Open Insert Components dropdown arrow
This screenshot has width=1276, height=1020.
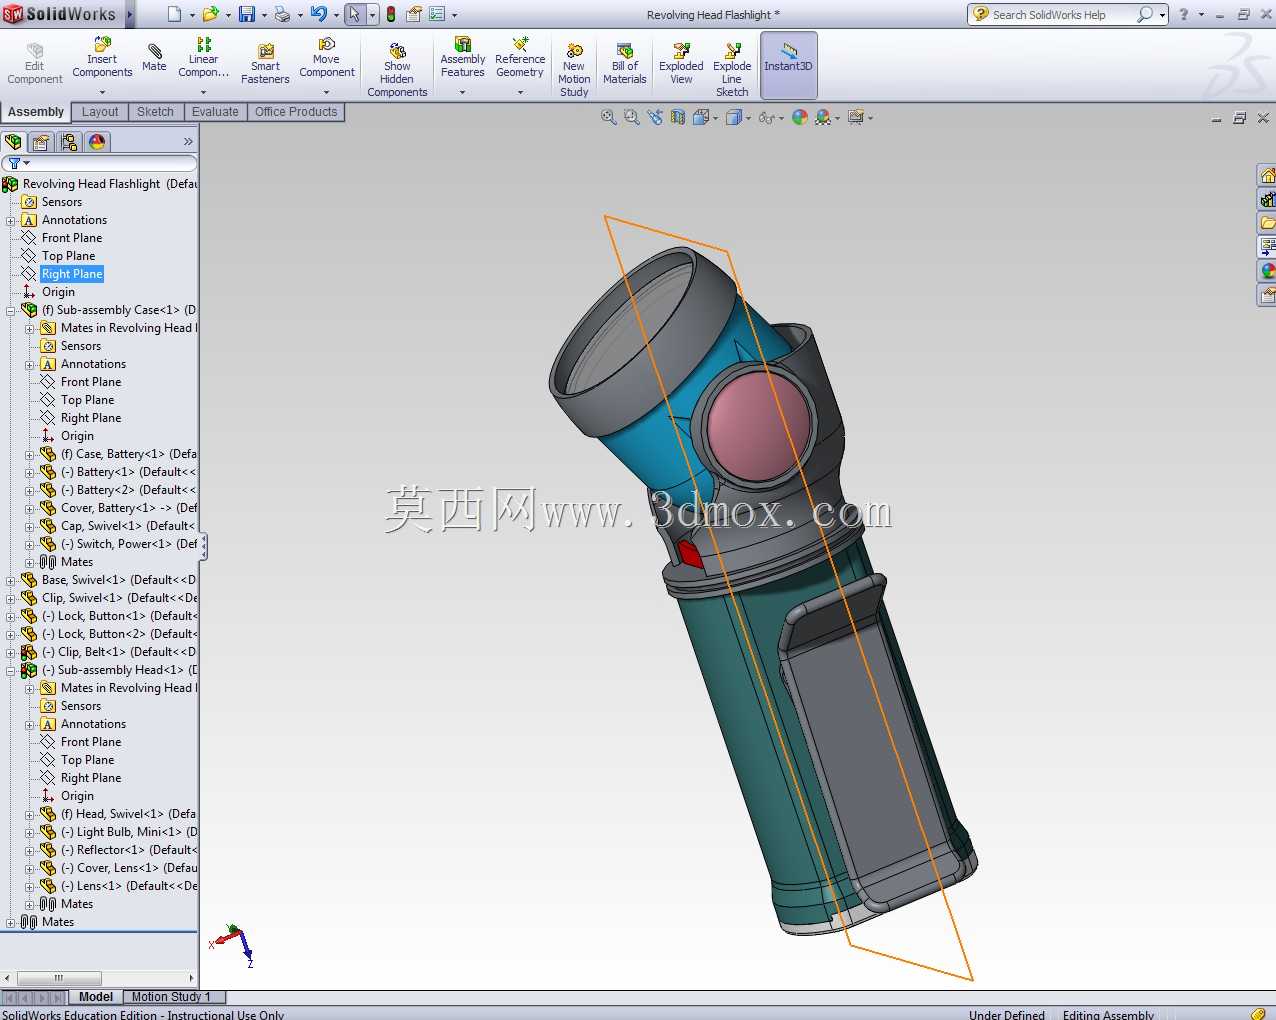(102, 92)
